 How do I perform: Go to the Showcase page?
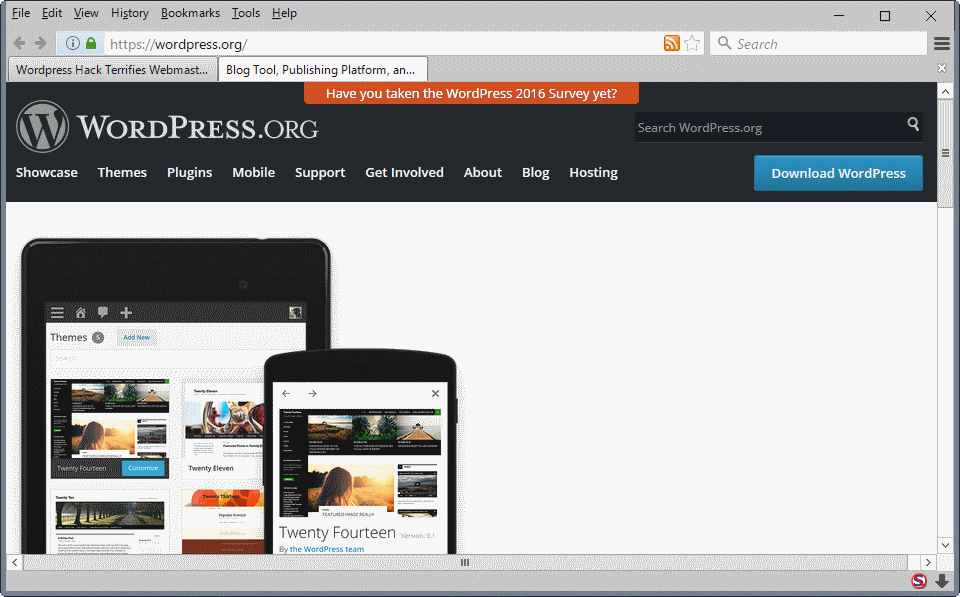tap(47, 173)
